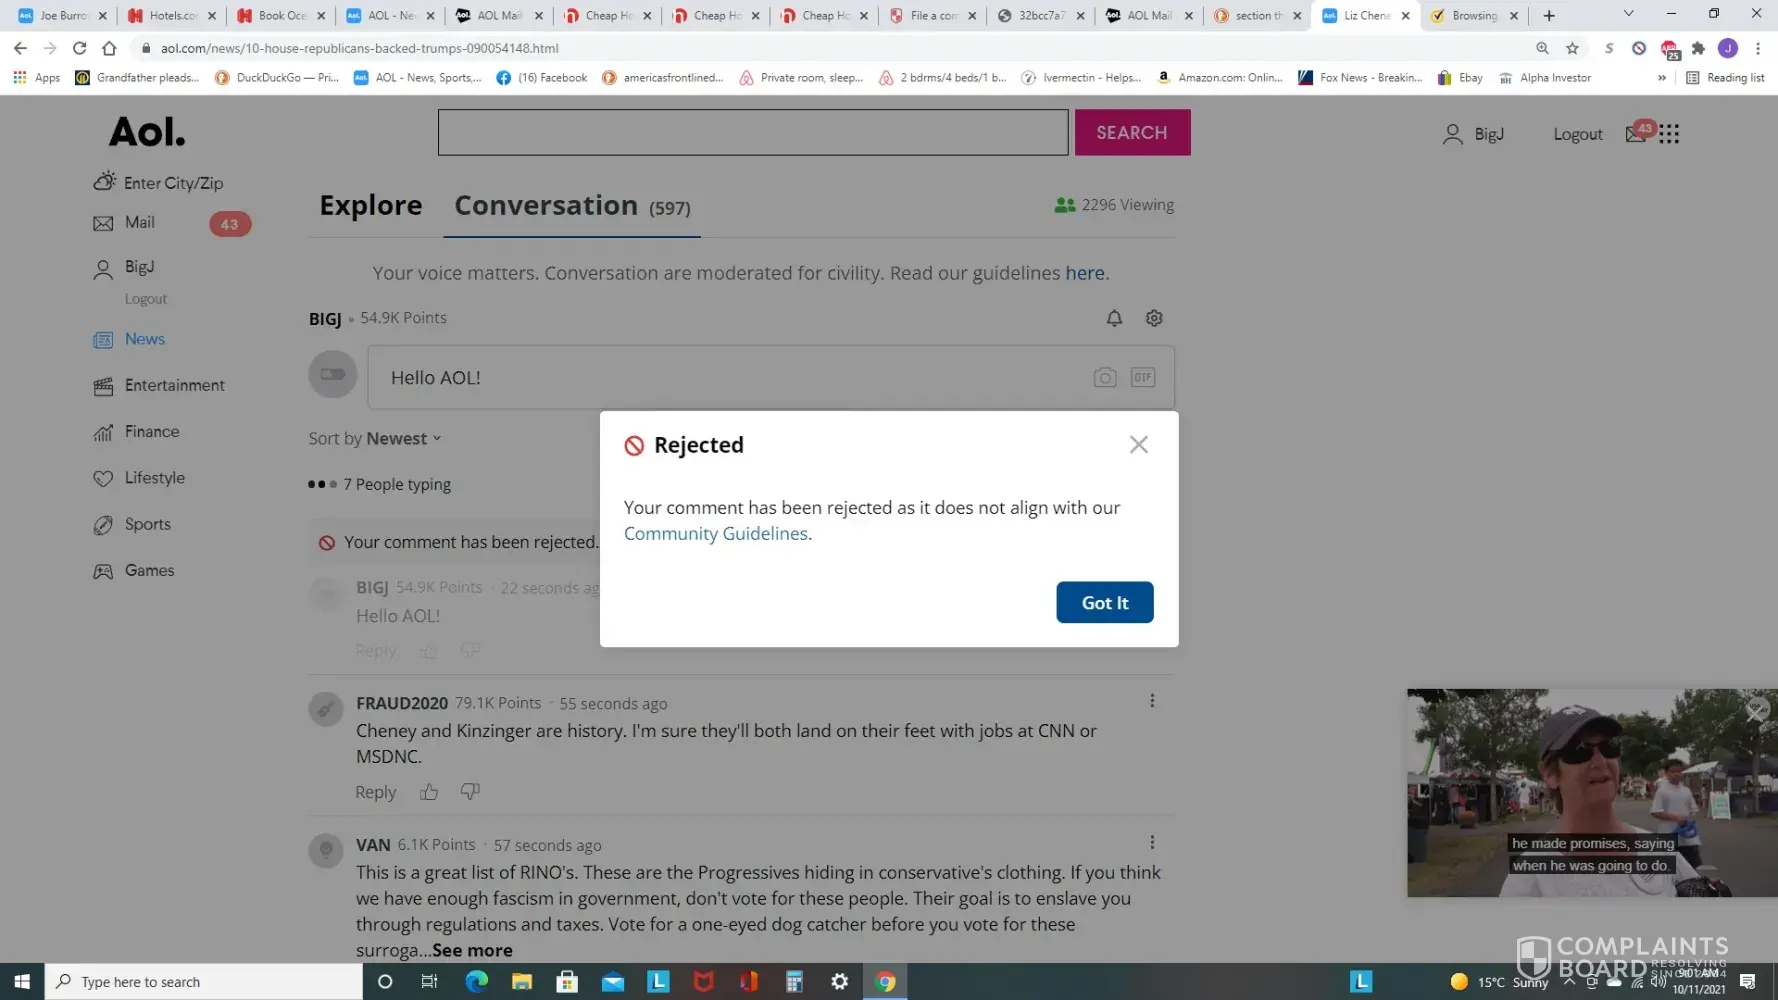Open Chrome from the Windows taskbar
Image resolution: width=1778 pixels, height=1000 pixels.
point(885,982)
